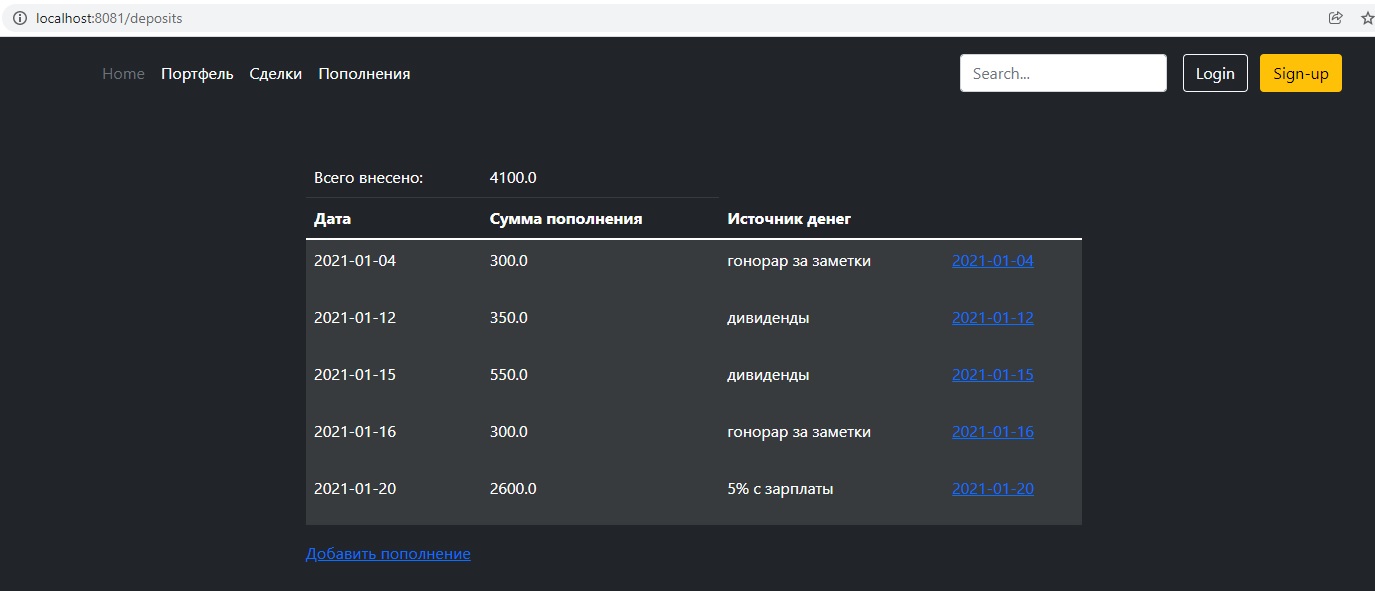Click inside the Search field
Screen dimensions: 1375x591
pos(1062,72)
